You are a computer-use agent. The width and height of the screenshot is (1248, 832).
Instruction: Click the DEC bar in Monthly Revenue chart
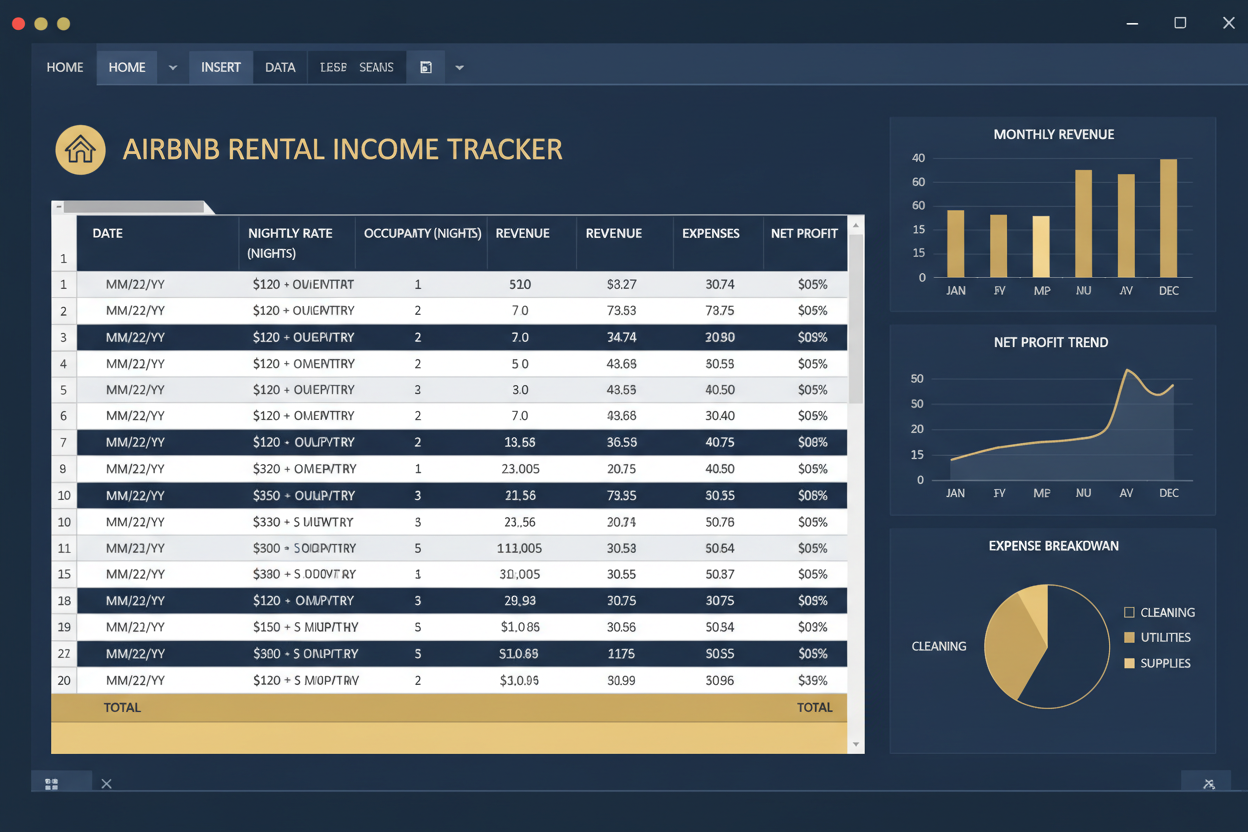tap(1168, 218)
